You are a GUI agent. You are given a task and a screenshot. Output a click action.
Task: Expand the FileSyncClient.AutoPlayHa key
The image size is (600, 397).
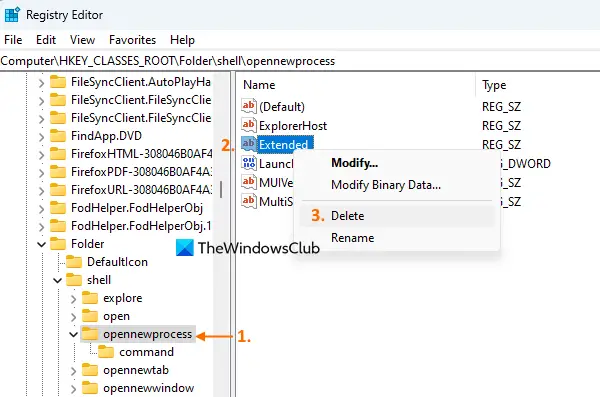point(41,83)
